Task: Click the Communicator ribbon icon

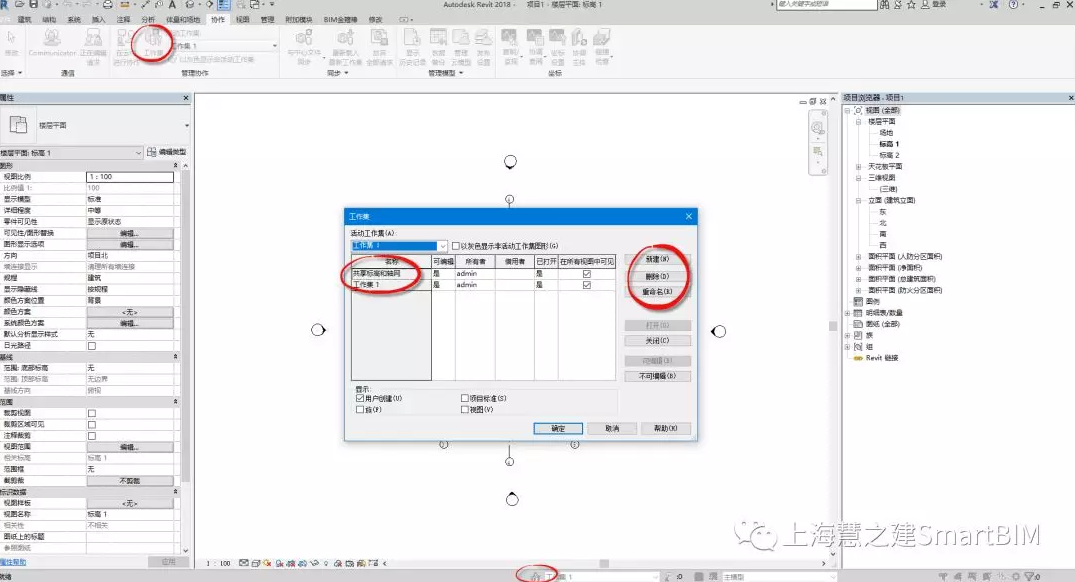Action: pyautogui.click(x=52, y=38)
